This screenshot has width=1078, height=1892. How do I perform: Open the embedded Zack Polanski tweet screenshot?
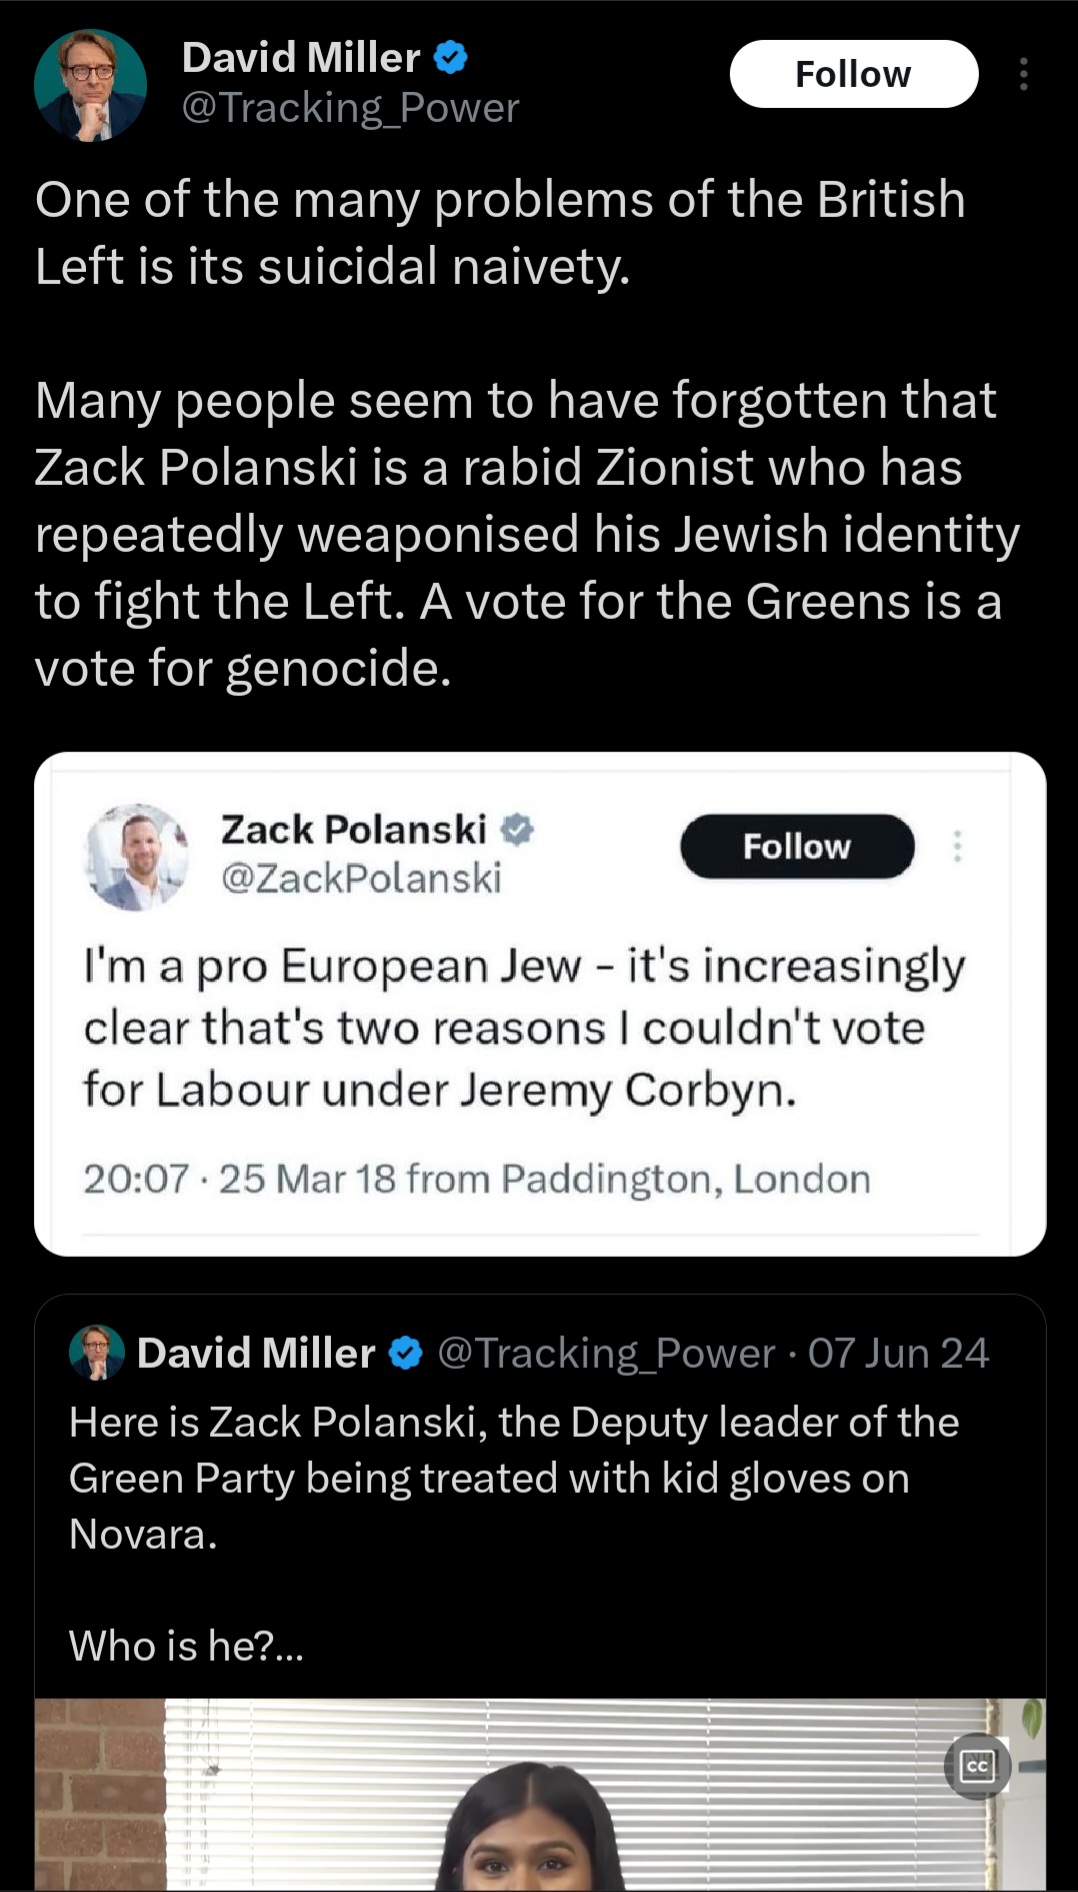tap(540, 1003)
